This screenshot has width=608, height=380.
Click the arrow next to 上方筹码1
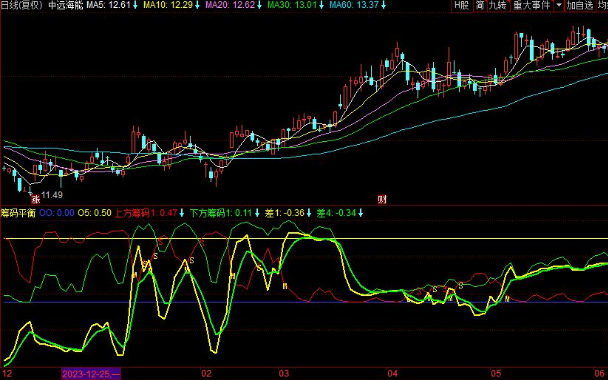pos(181,213)
